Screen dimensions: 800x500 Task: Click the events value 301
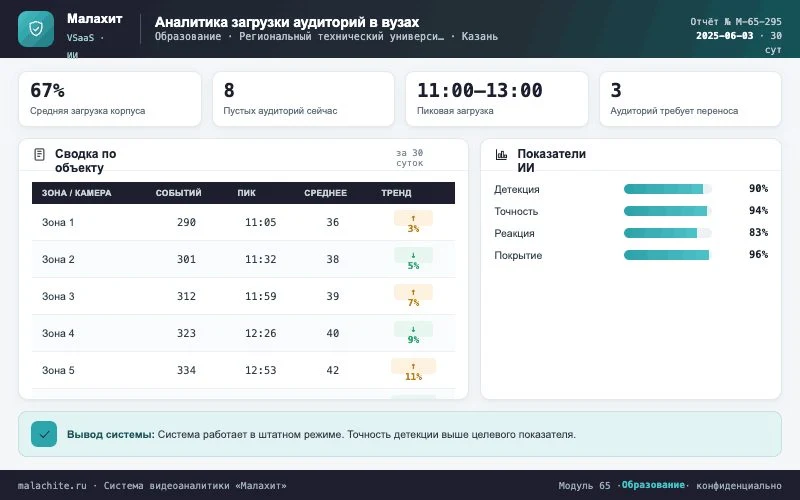(x=186, y=259)
